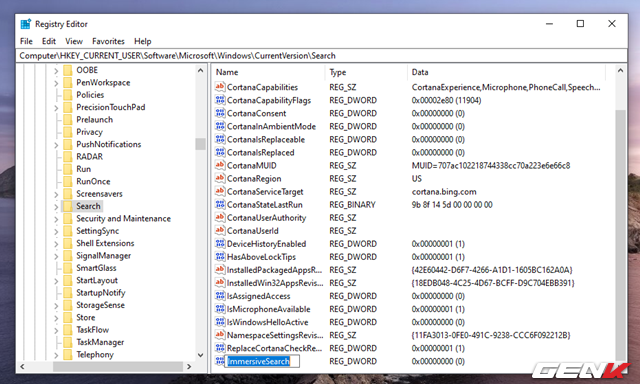Select the Policies key
This screenshot has height=384, width=640.
click(90, 95)
